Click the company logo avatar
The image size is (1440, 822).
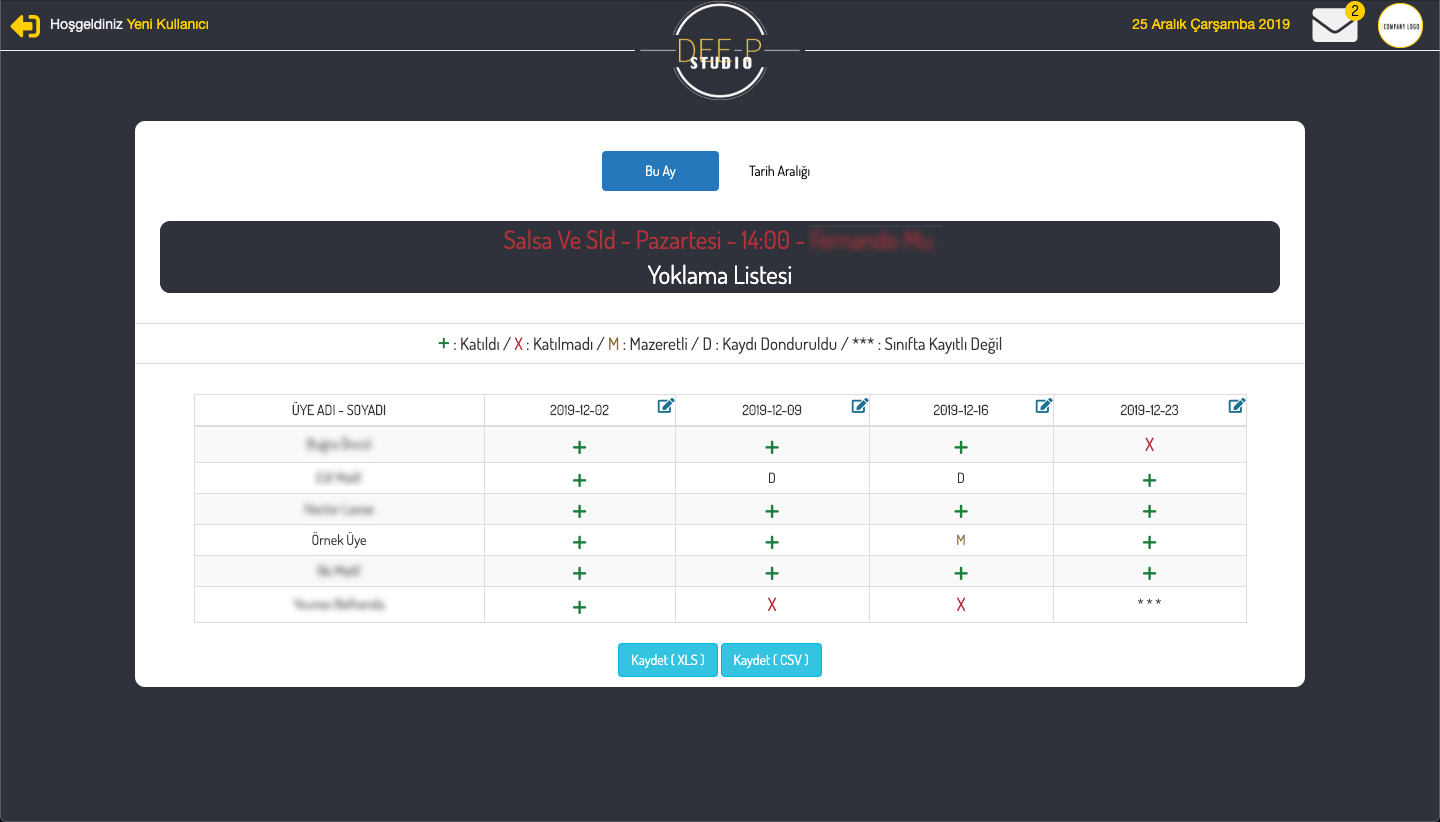point(1400,26)
